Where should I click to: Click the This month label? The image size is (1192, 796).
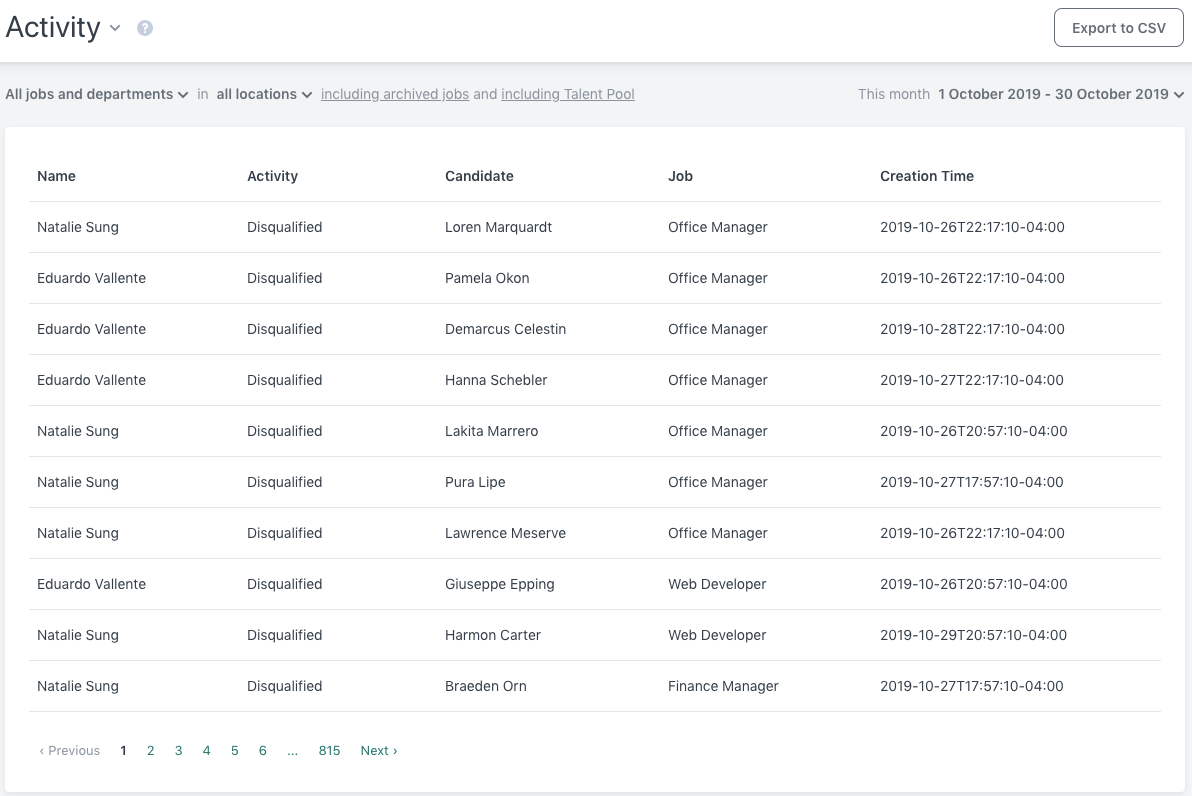(893, 94)
